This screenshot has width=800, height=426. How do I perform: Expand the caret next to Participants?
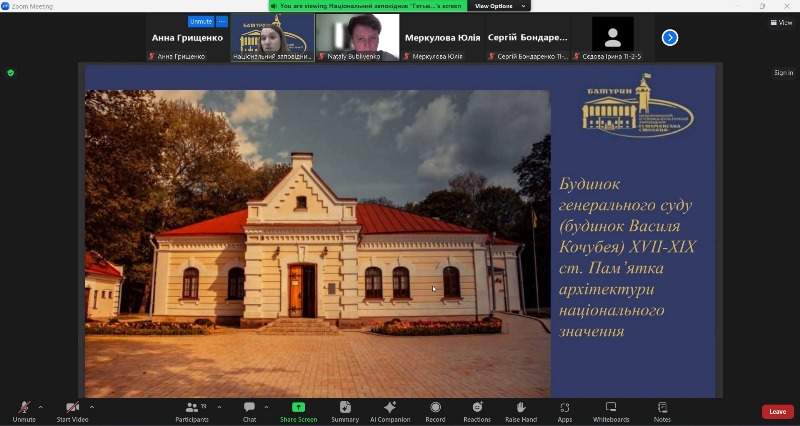pos(219,407)
